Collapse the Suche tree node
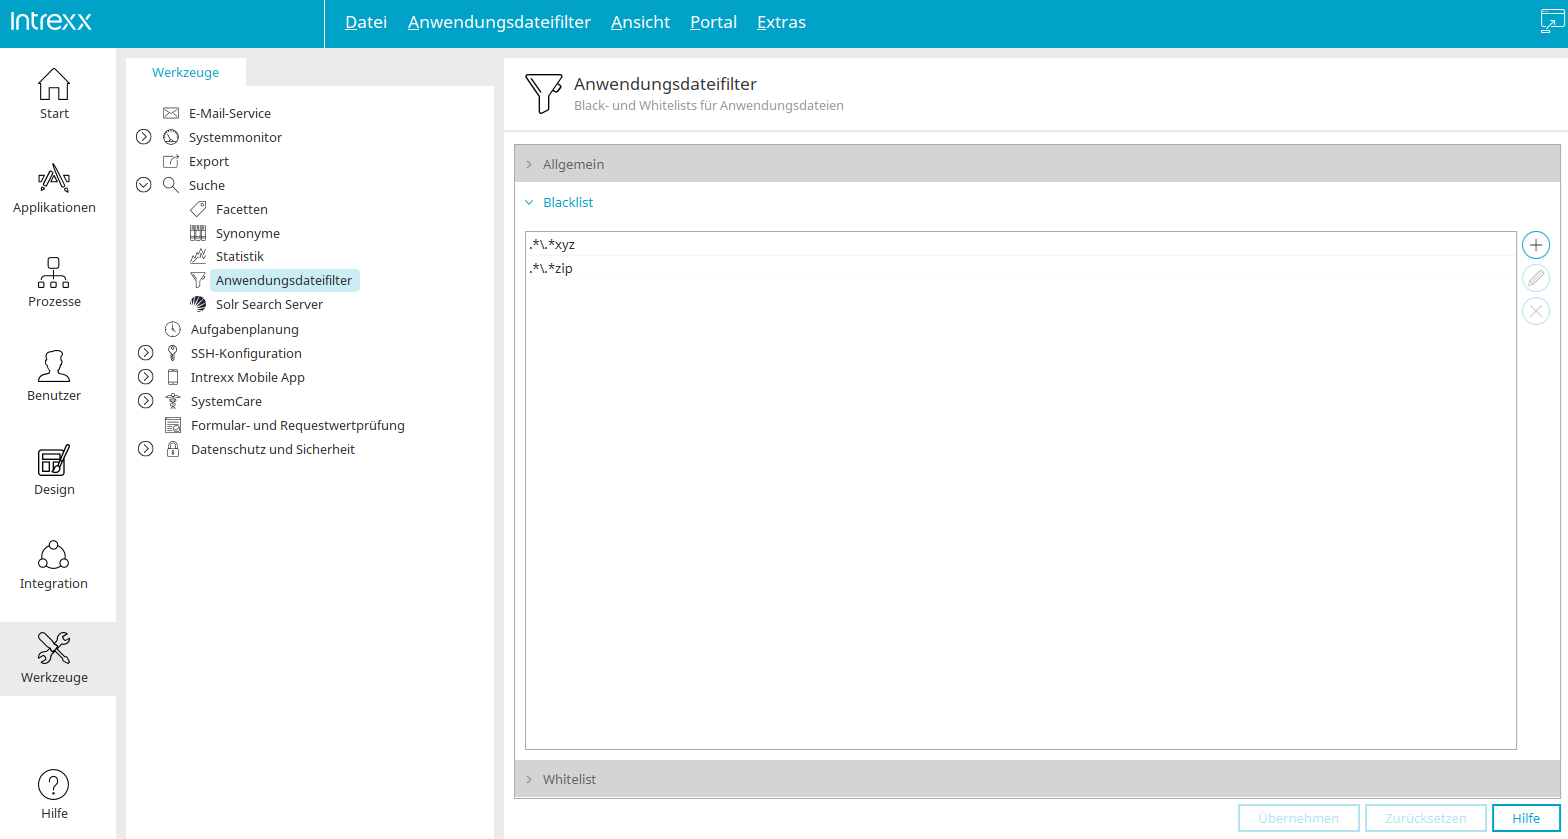 tap(143, 185)
